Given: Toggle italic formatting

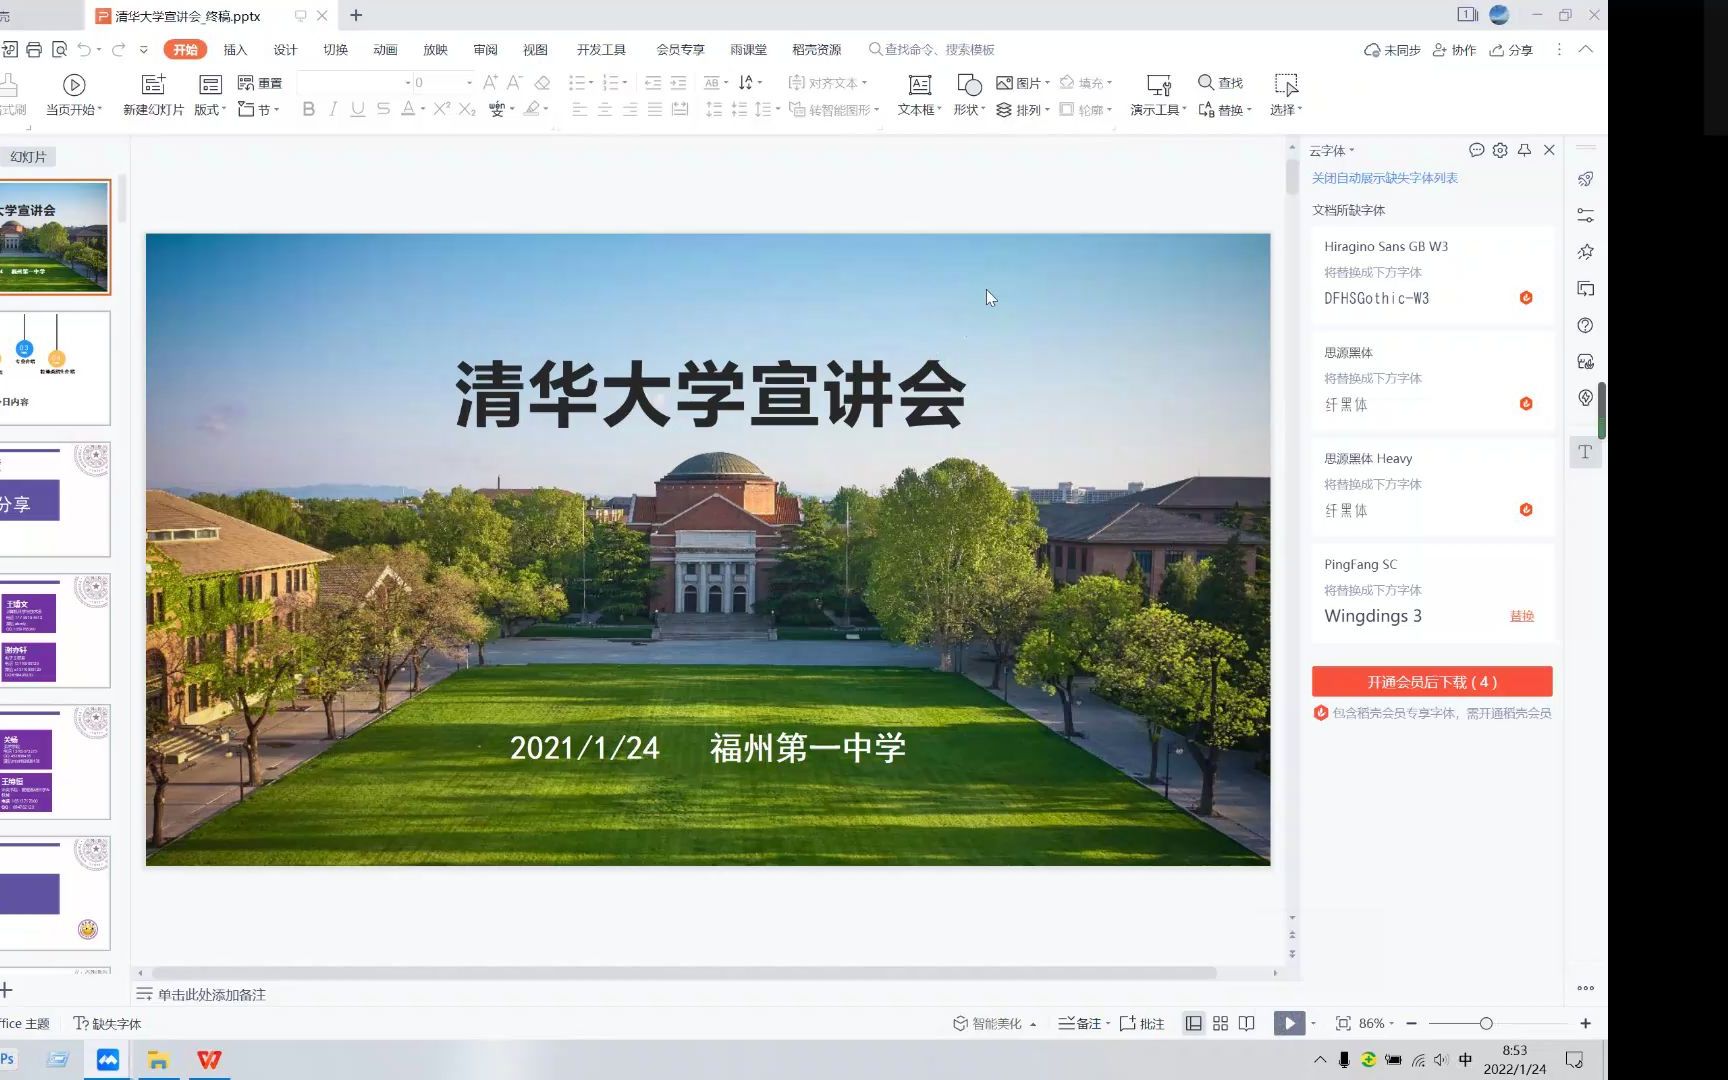Looking at the screenshot, I should (x=333, y=109).
